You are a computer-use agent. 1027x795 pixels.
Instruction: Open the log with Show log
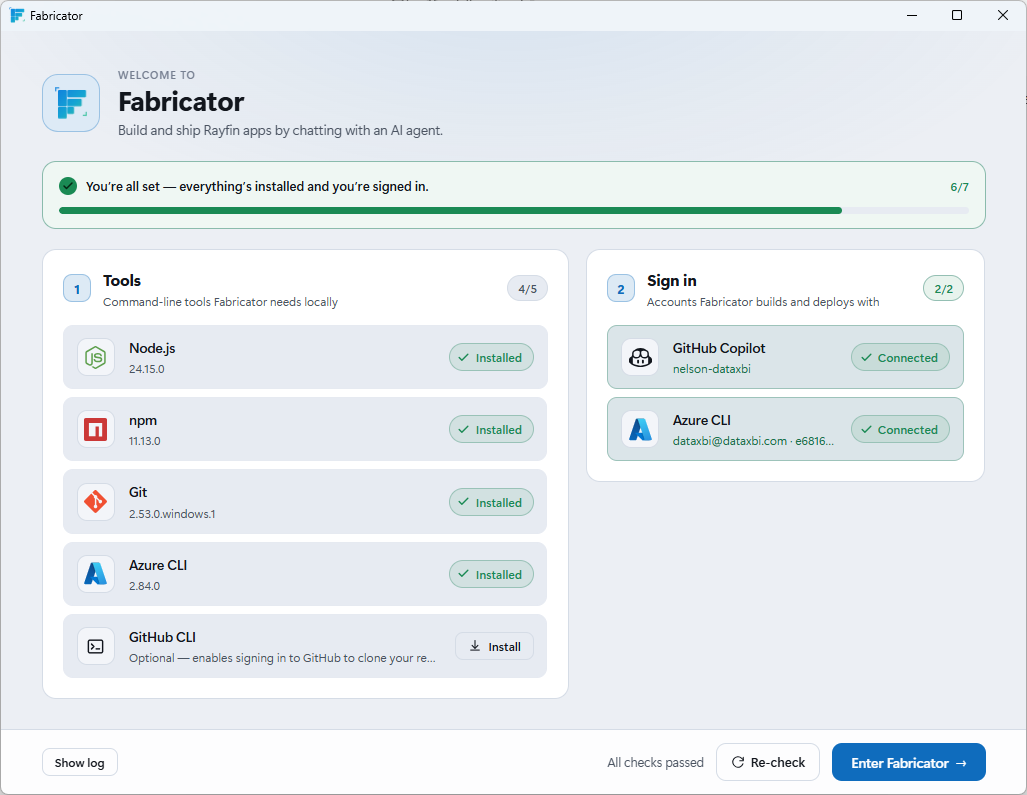[80, 762]
